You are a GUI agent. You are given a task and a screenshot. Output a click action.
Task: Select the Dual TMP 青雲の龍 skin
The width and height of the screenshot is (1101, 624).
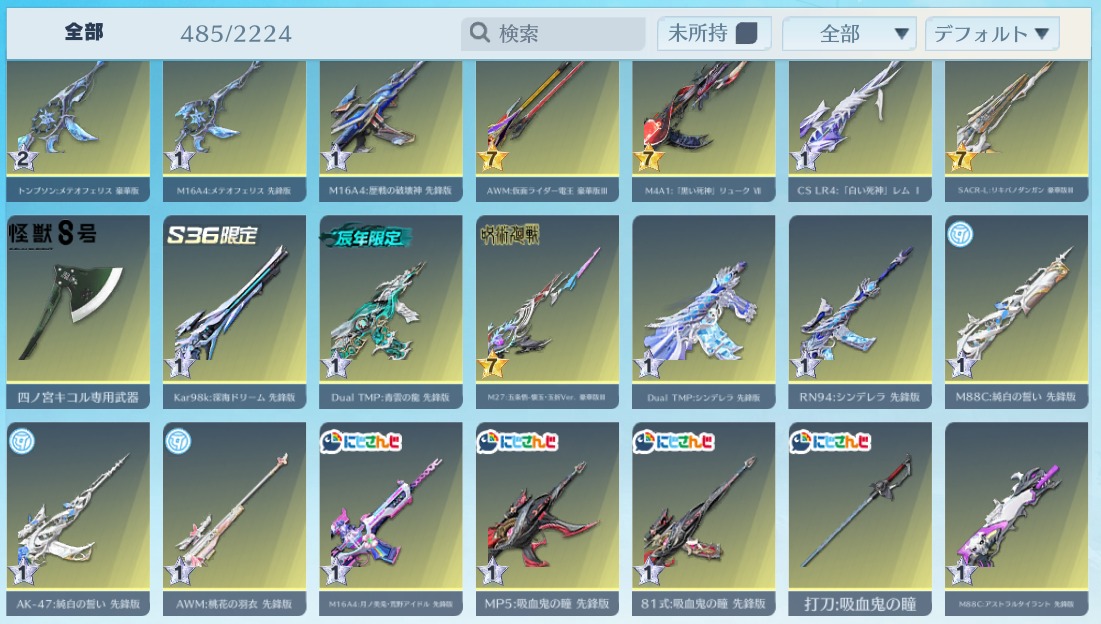pyautogui.click(x=391, y=311)
